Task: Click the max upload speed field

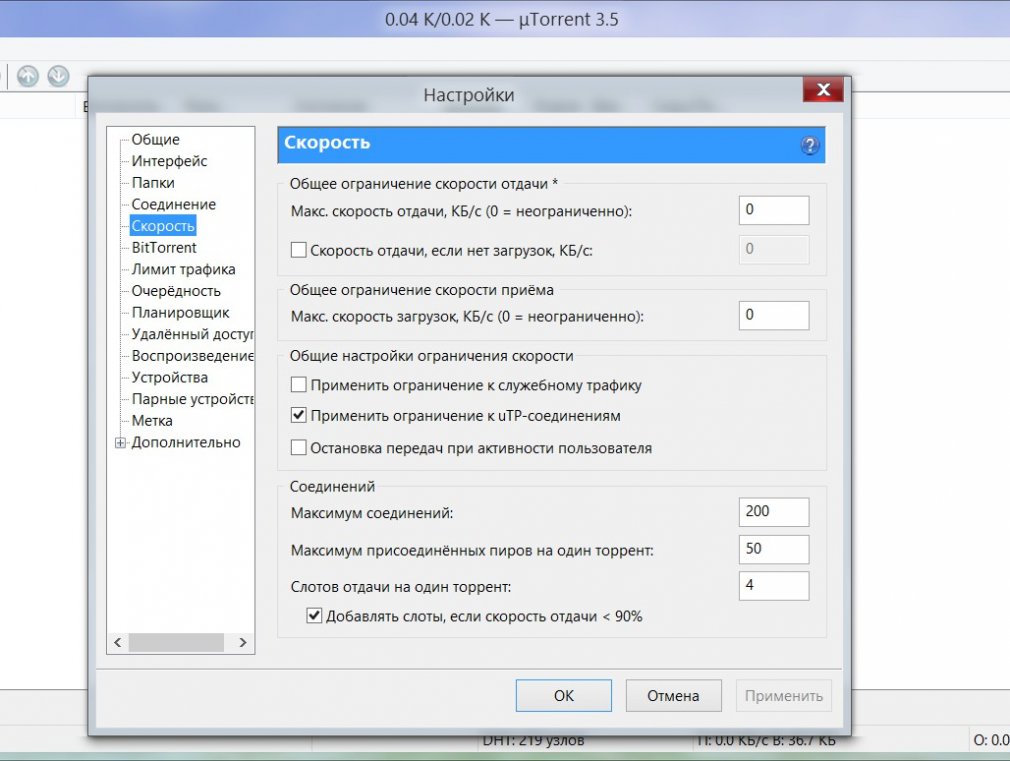Action: click(774, 210)
